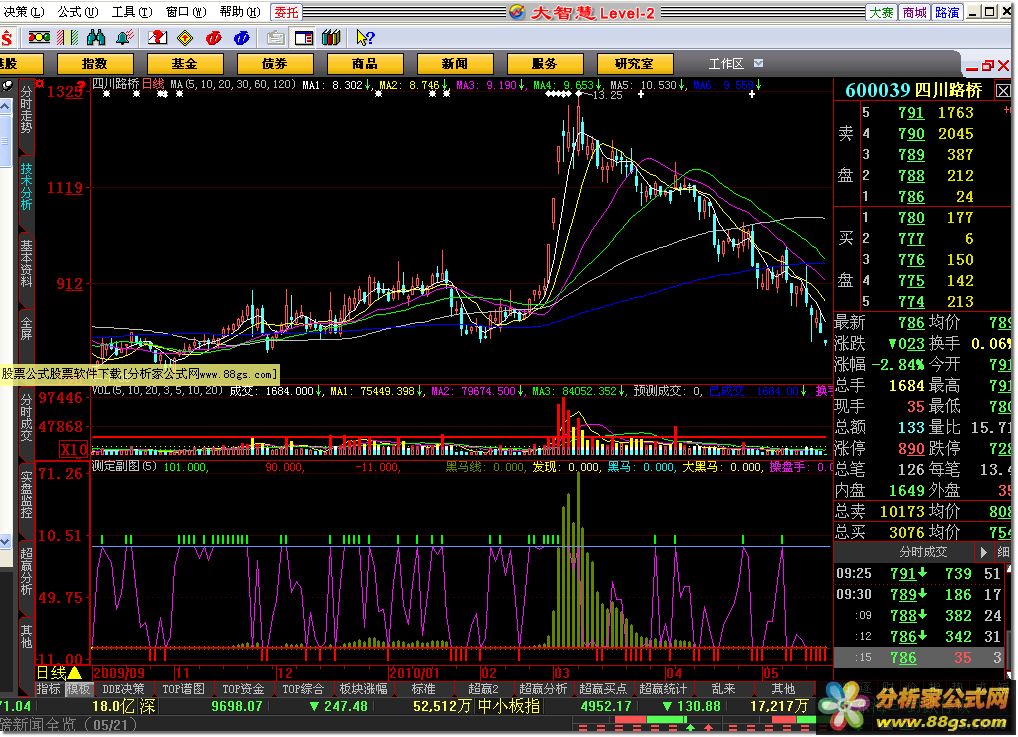The image size is (1018, 737).
Task: Open the colored books library icon
Action: tap(331, 38)
